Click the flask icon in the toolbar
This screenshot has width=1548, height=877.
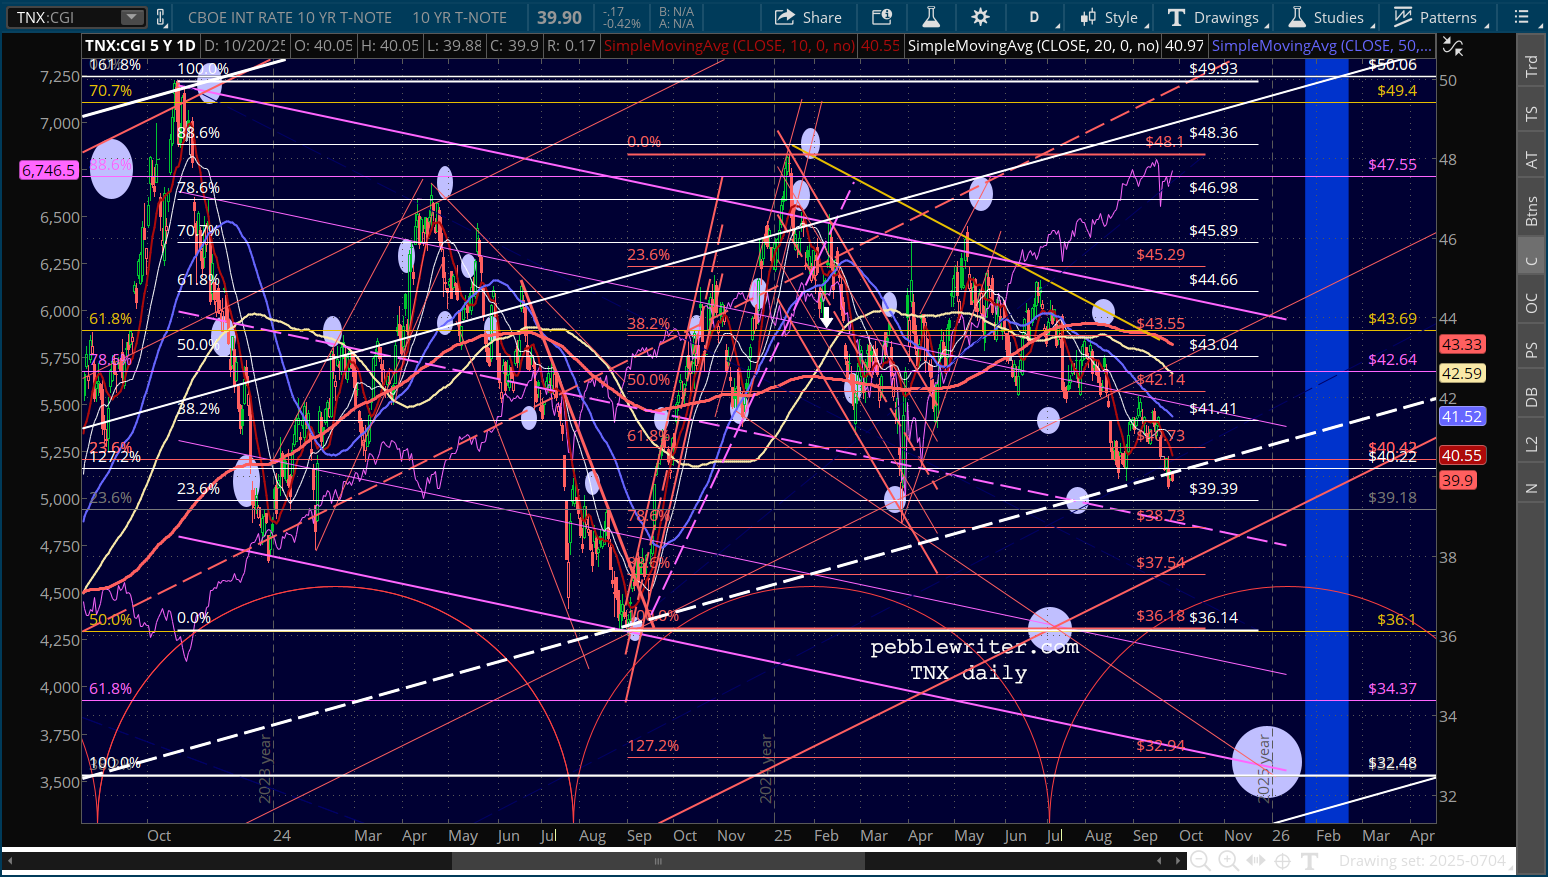(x=930, y=17)
